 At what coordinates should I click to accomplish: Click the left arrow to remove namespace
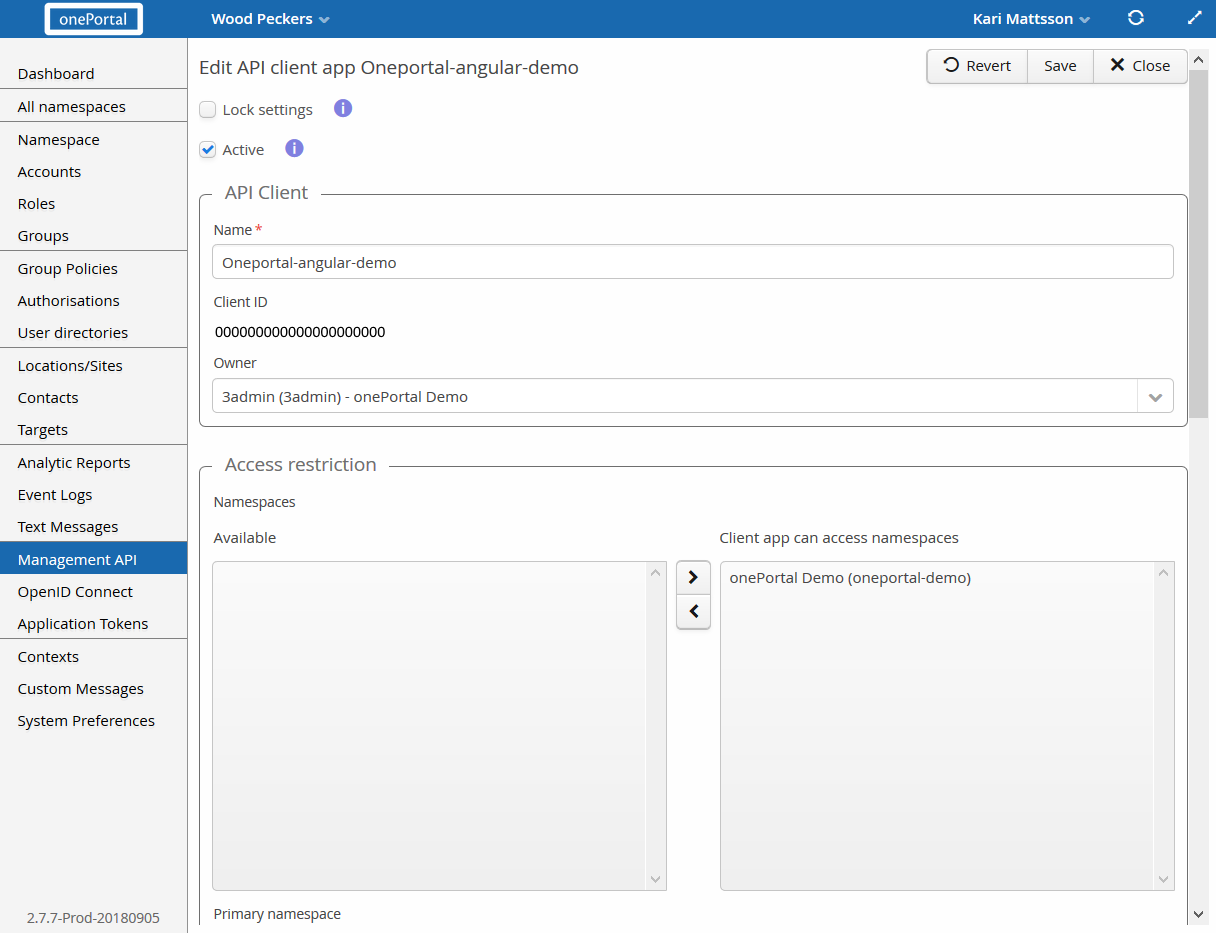click(x=693, y=611)
